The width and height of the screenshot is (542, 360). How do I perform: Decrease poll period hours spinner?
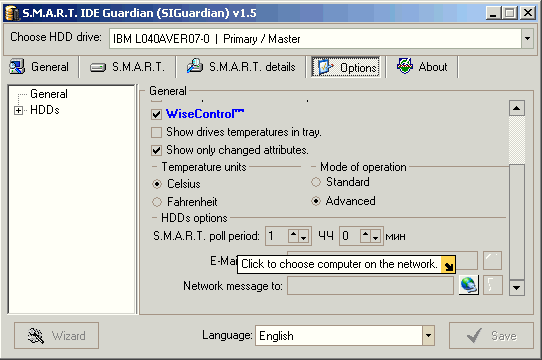coord(303,236)
